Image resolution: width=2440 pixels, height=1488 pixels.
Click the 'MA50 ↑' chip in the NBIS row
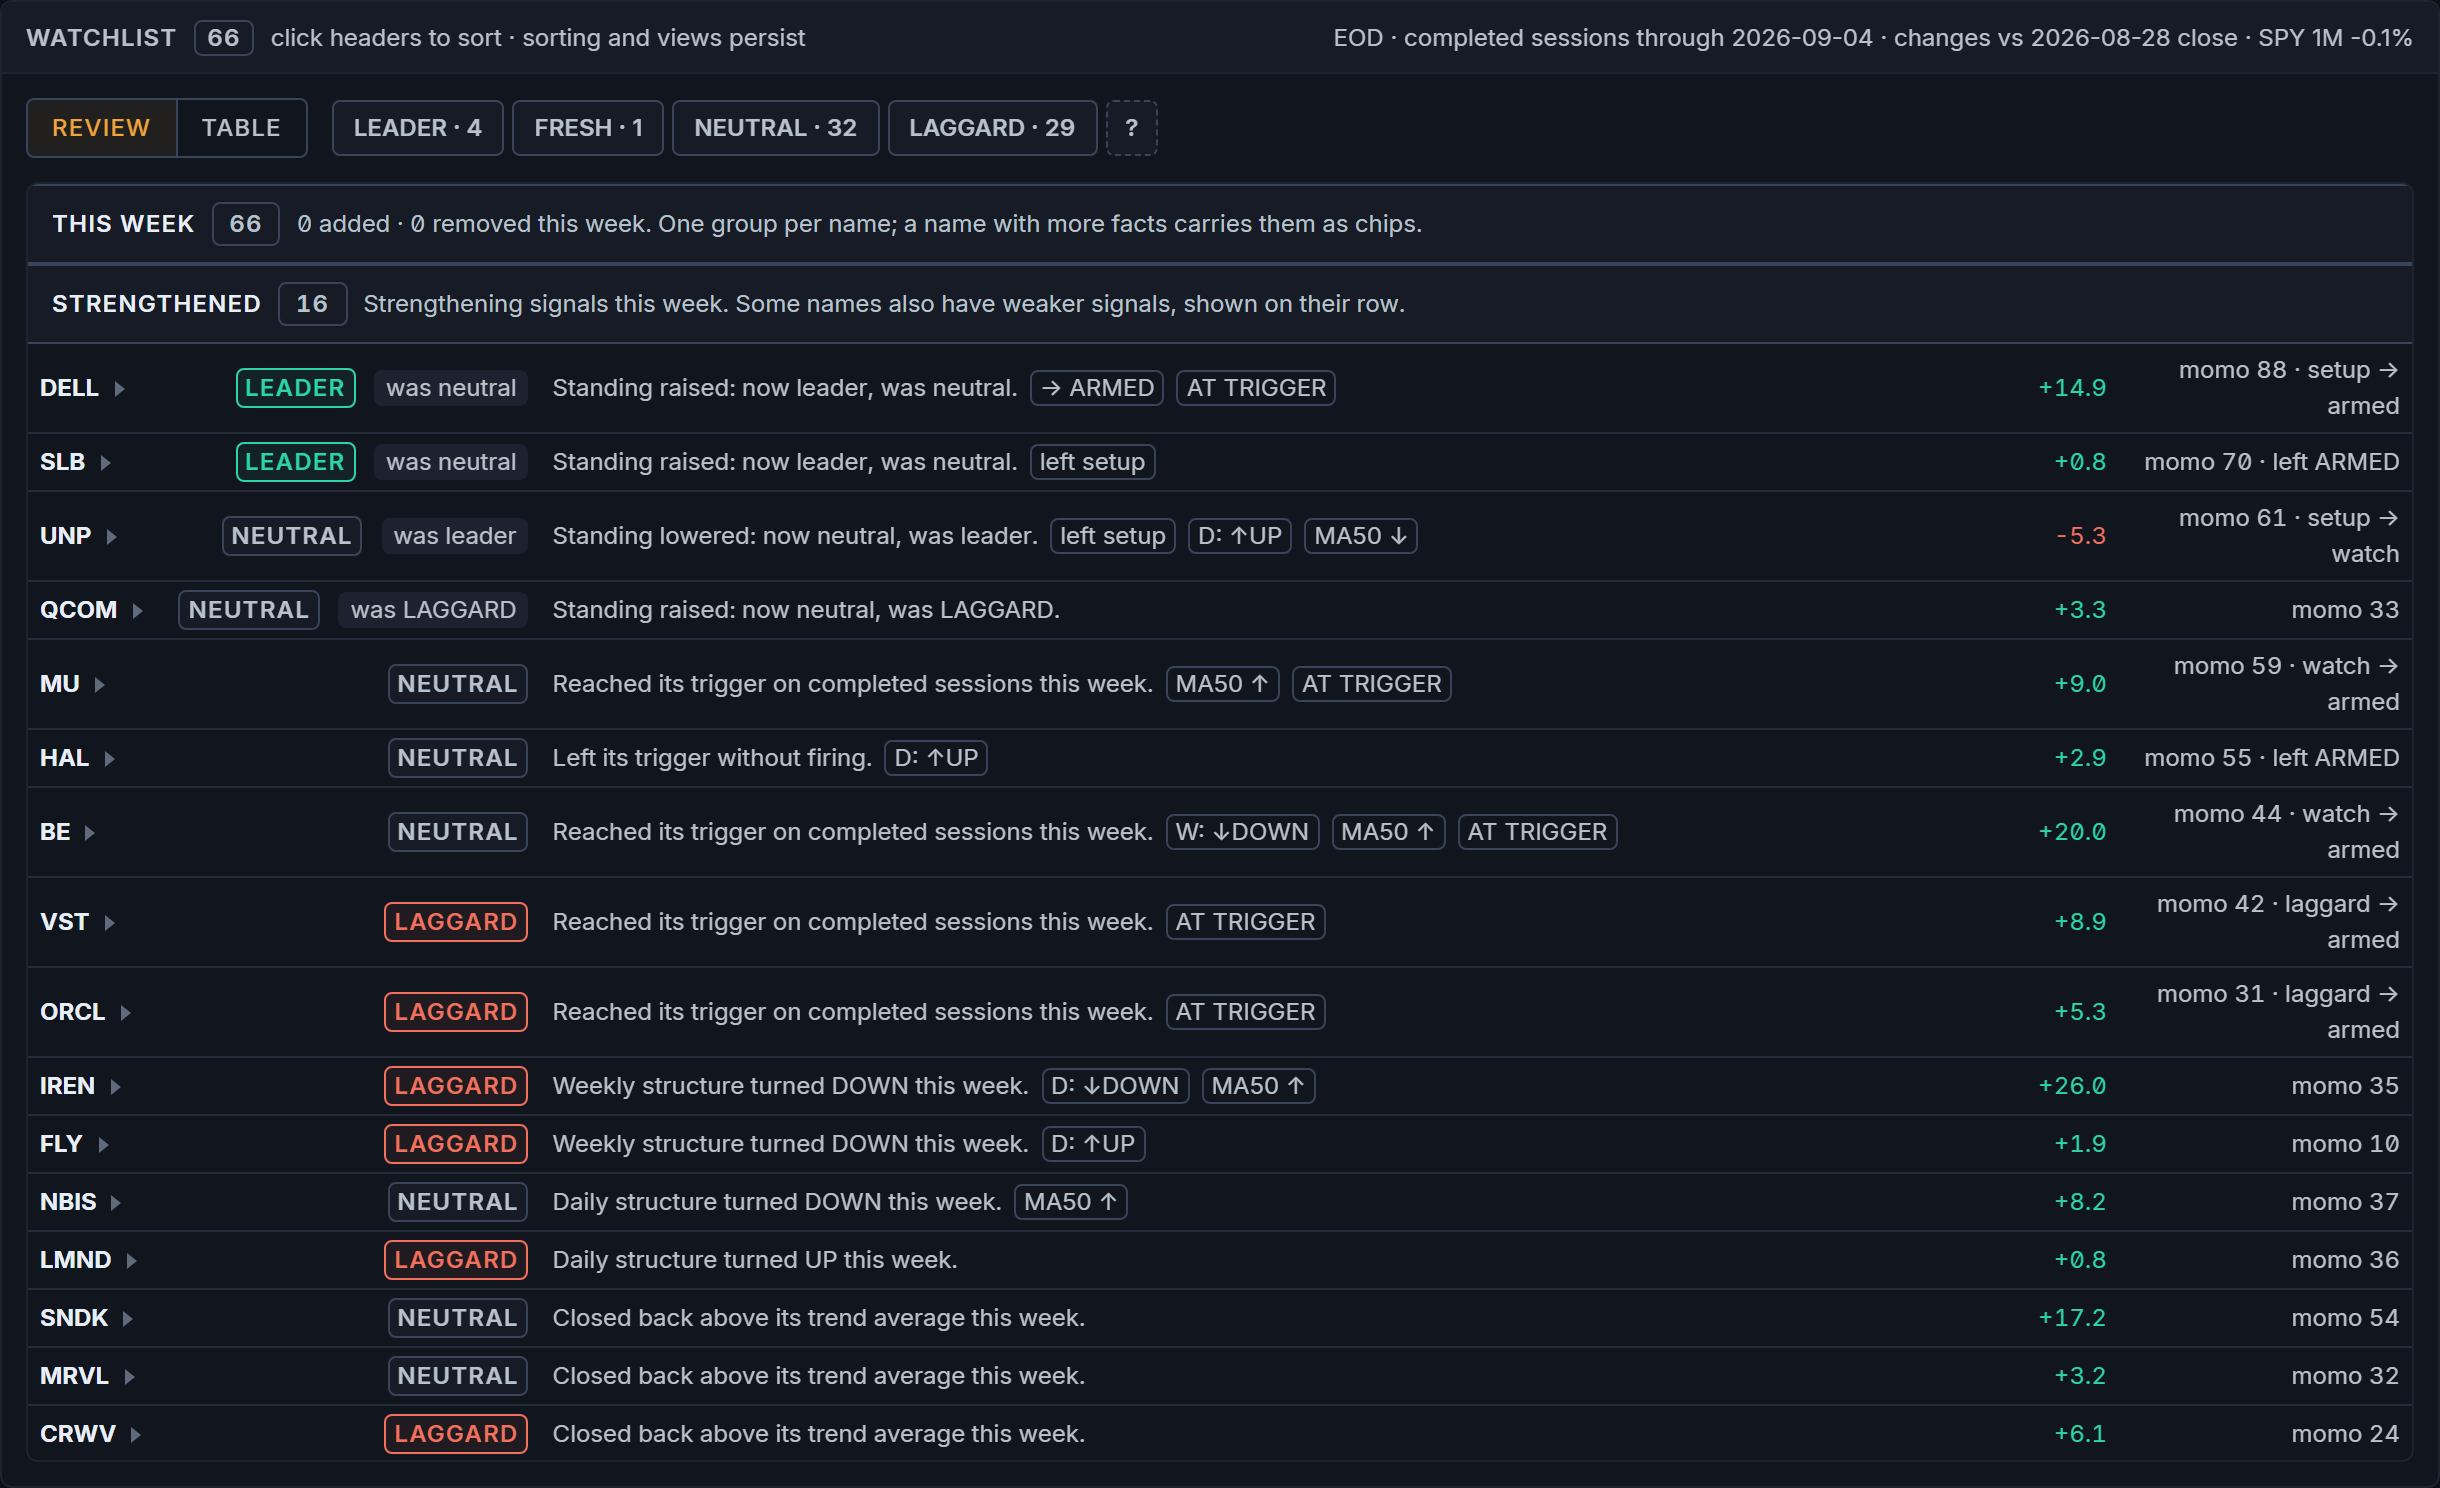(x=1070, y=1202)
